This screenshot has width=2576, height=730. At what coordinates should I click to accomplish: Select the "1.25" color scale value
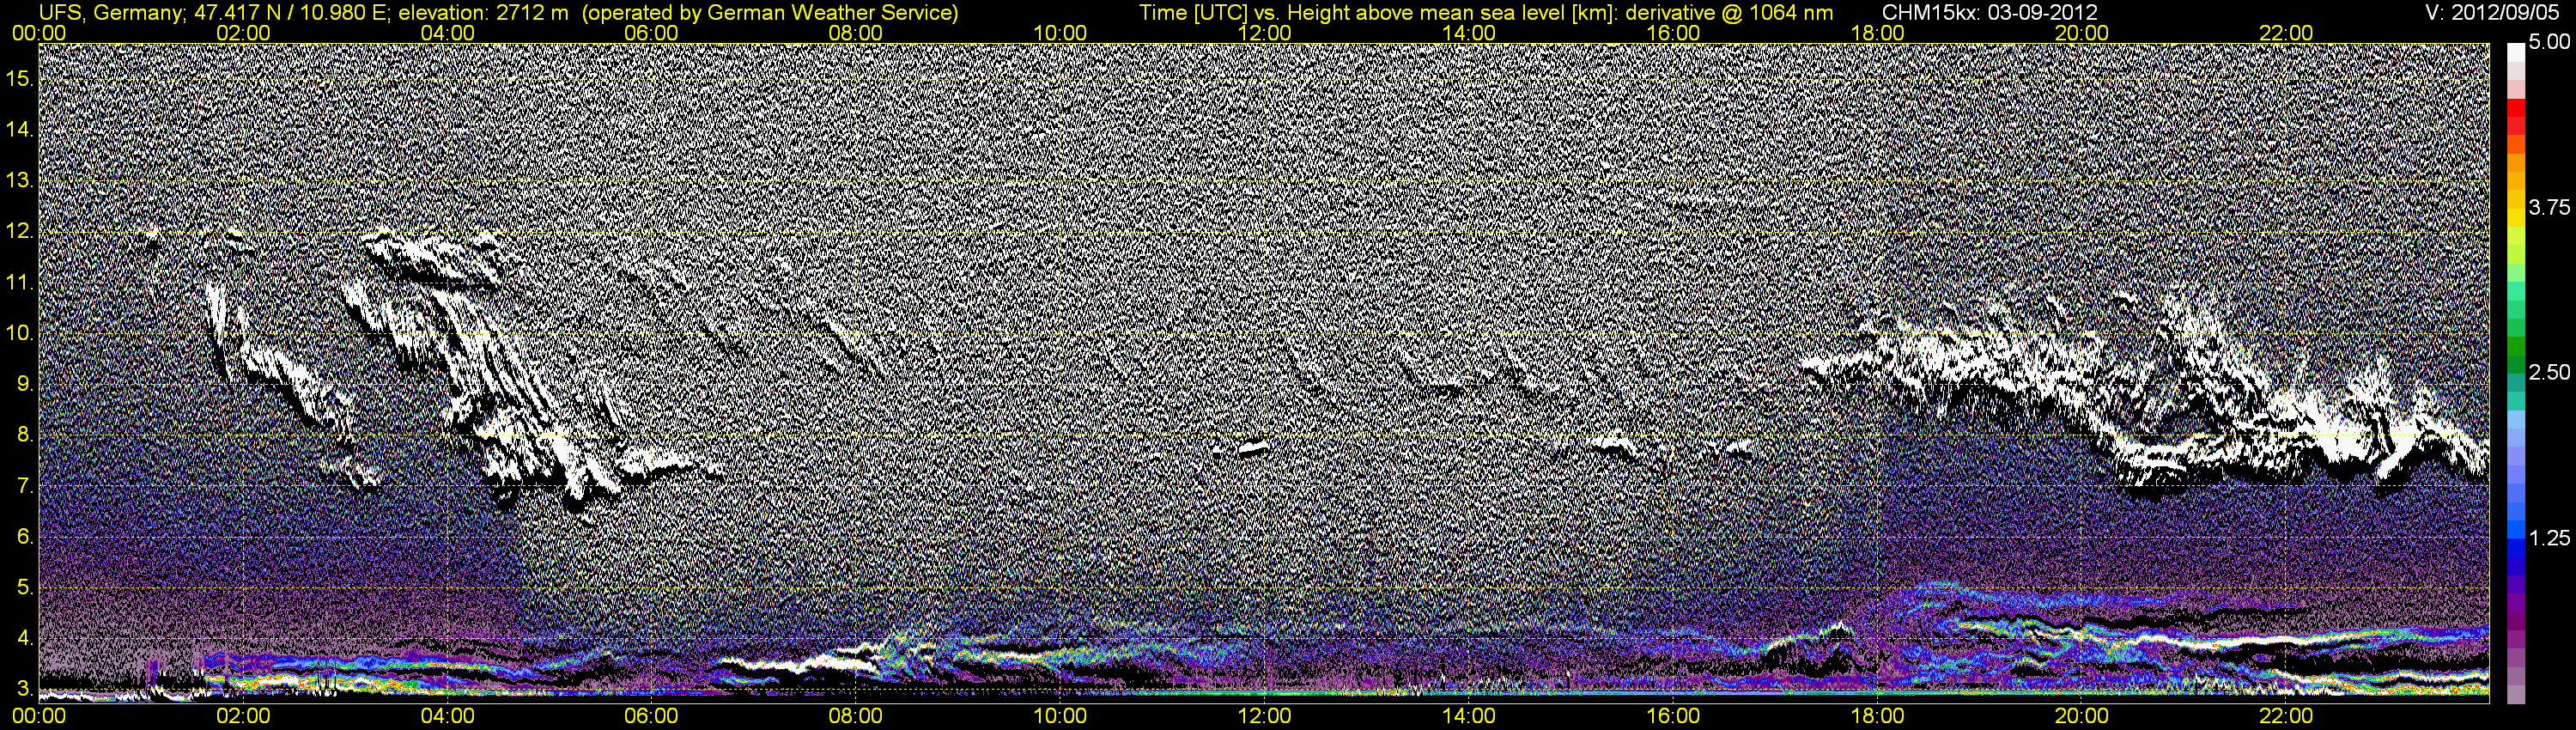click(2549, 538)
